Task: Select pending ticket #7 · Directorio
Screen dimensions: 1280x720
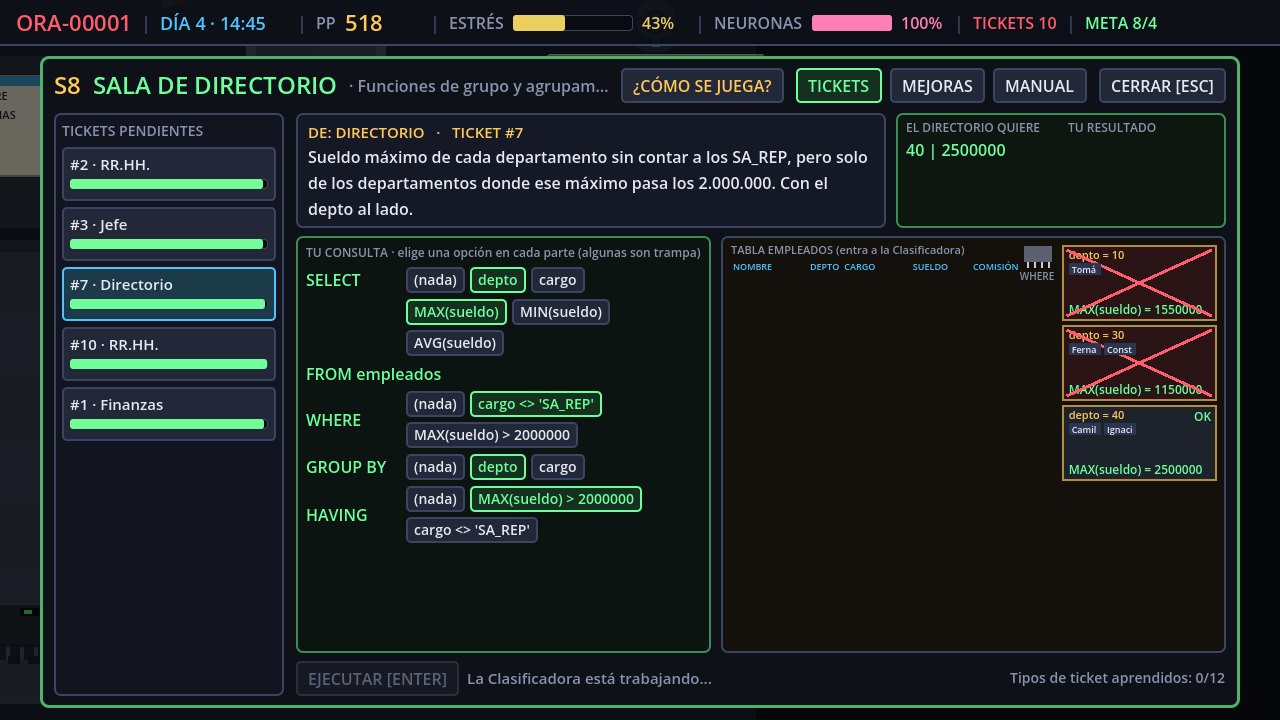Action: click(x=169, y=294)
